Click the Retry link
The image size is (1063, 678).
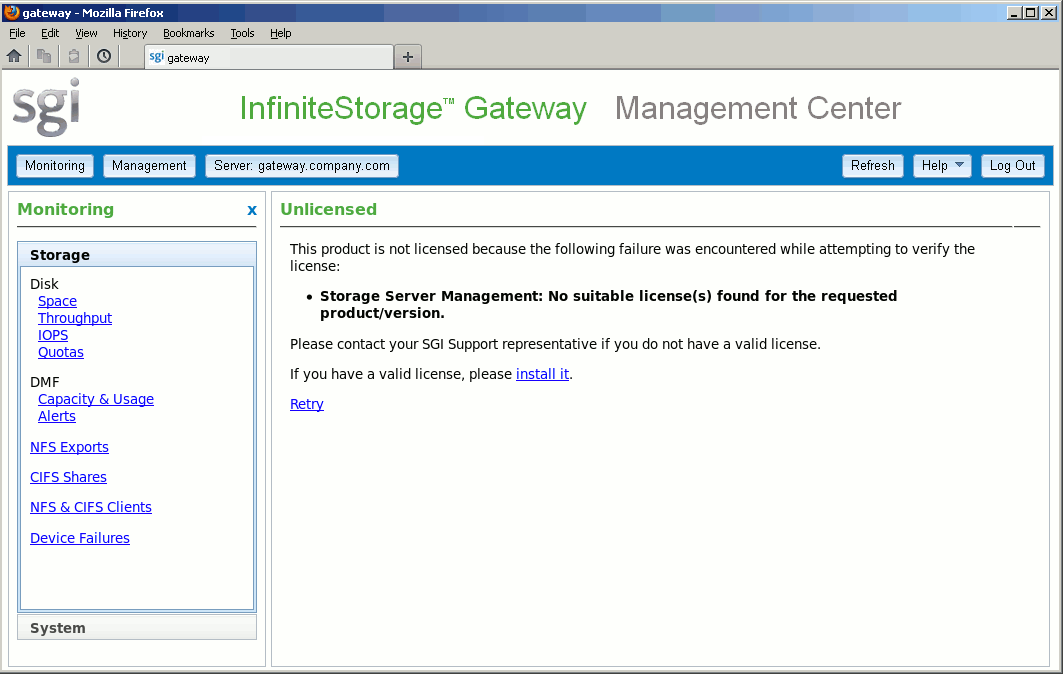pos(306,404)
